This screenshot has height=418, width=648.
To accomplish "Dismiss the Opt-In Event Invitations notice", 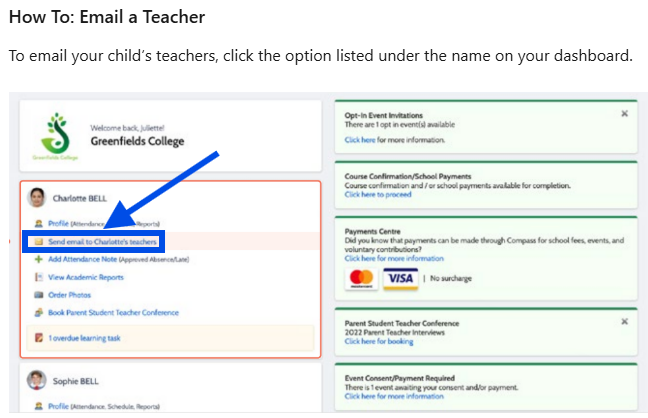I will click(624, 114).
